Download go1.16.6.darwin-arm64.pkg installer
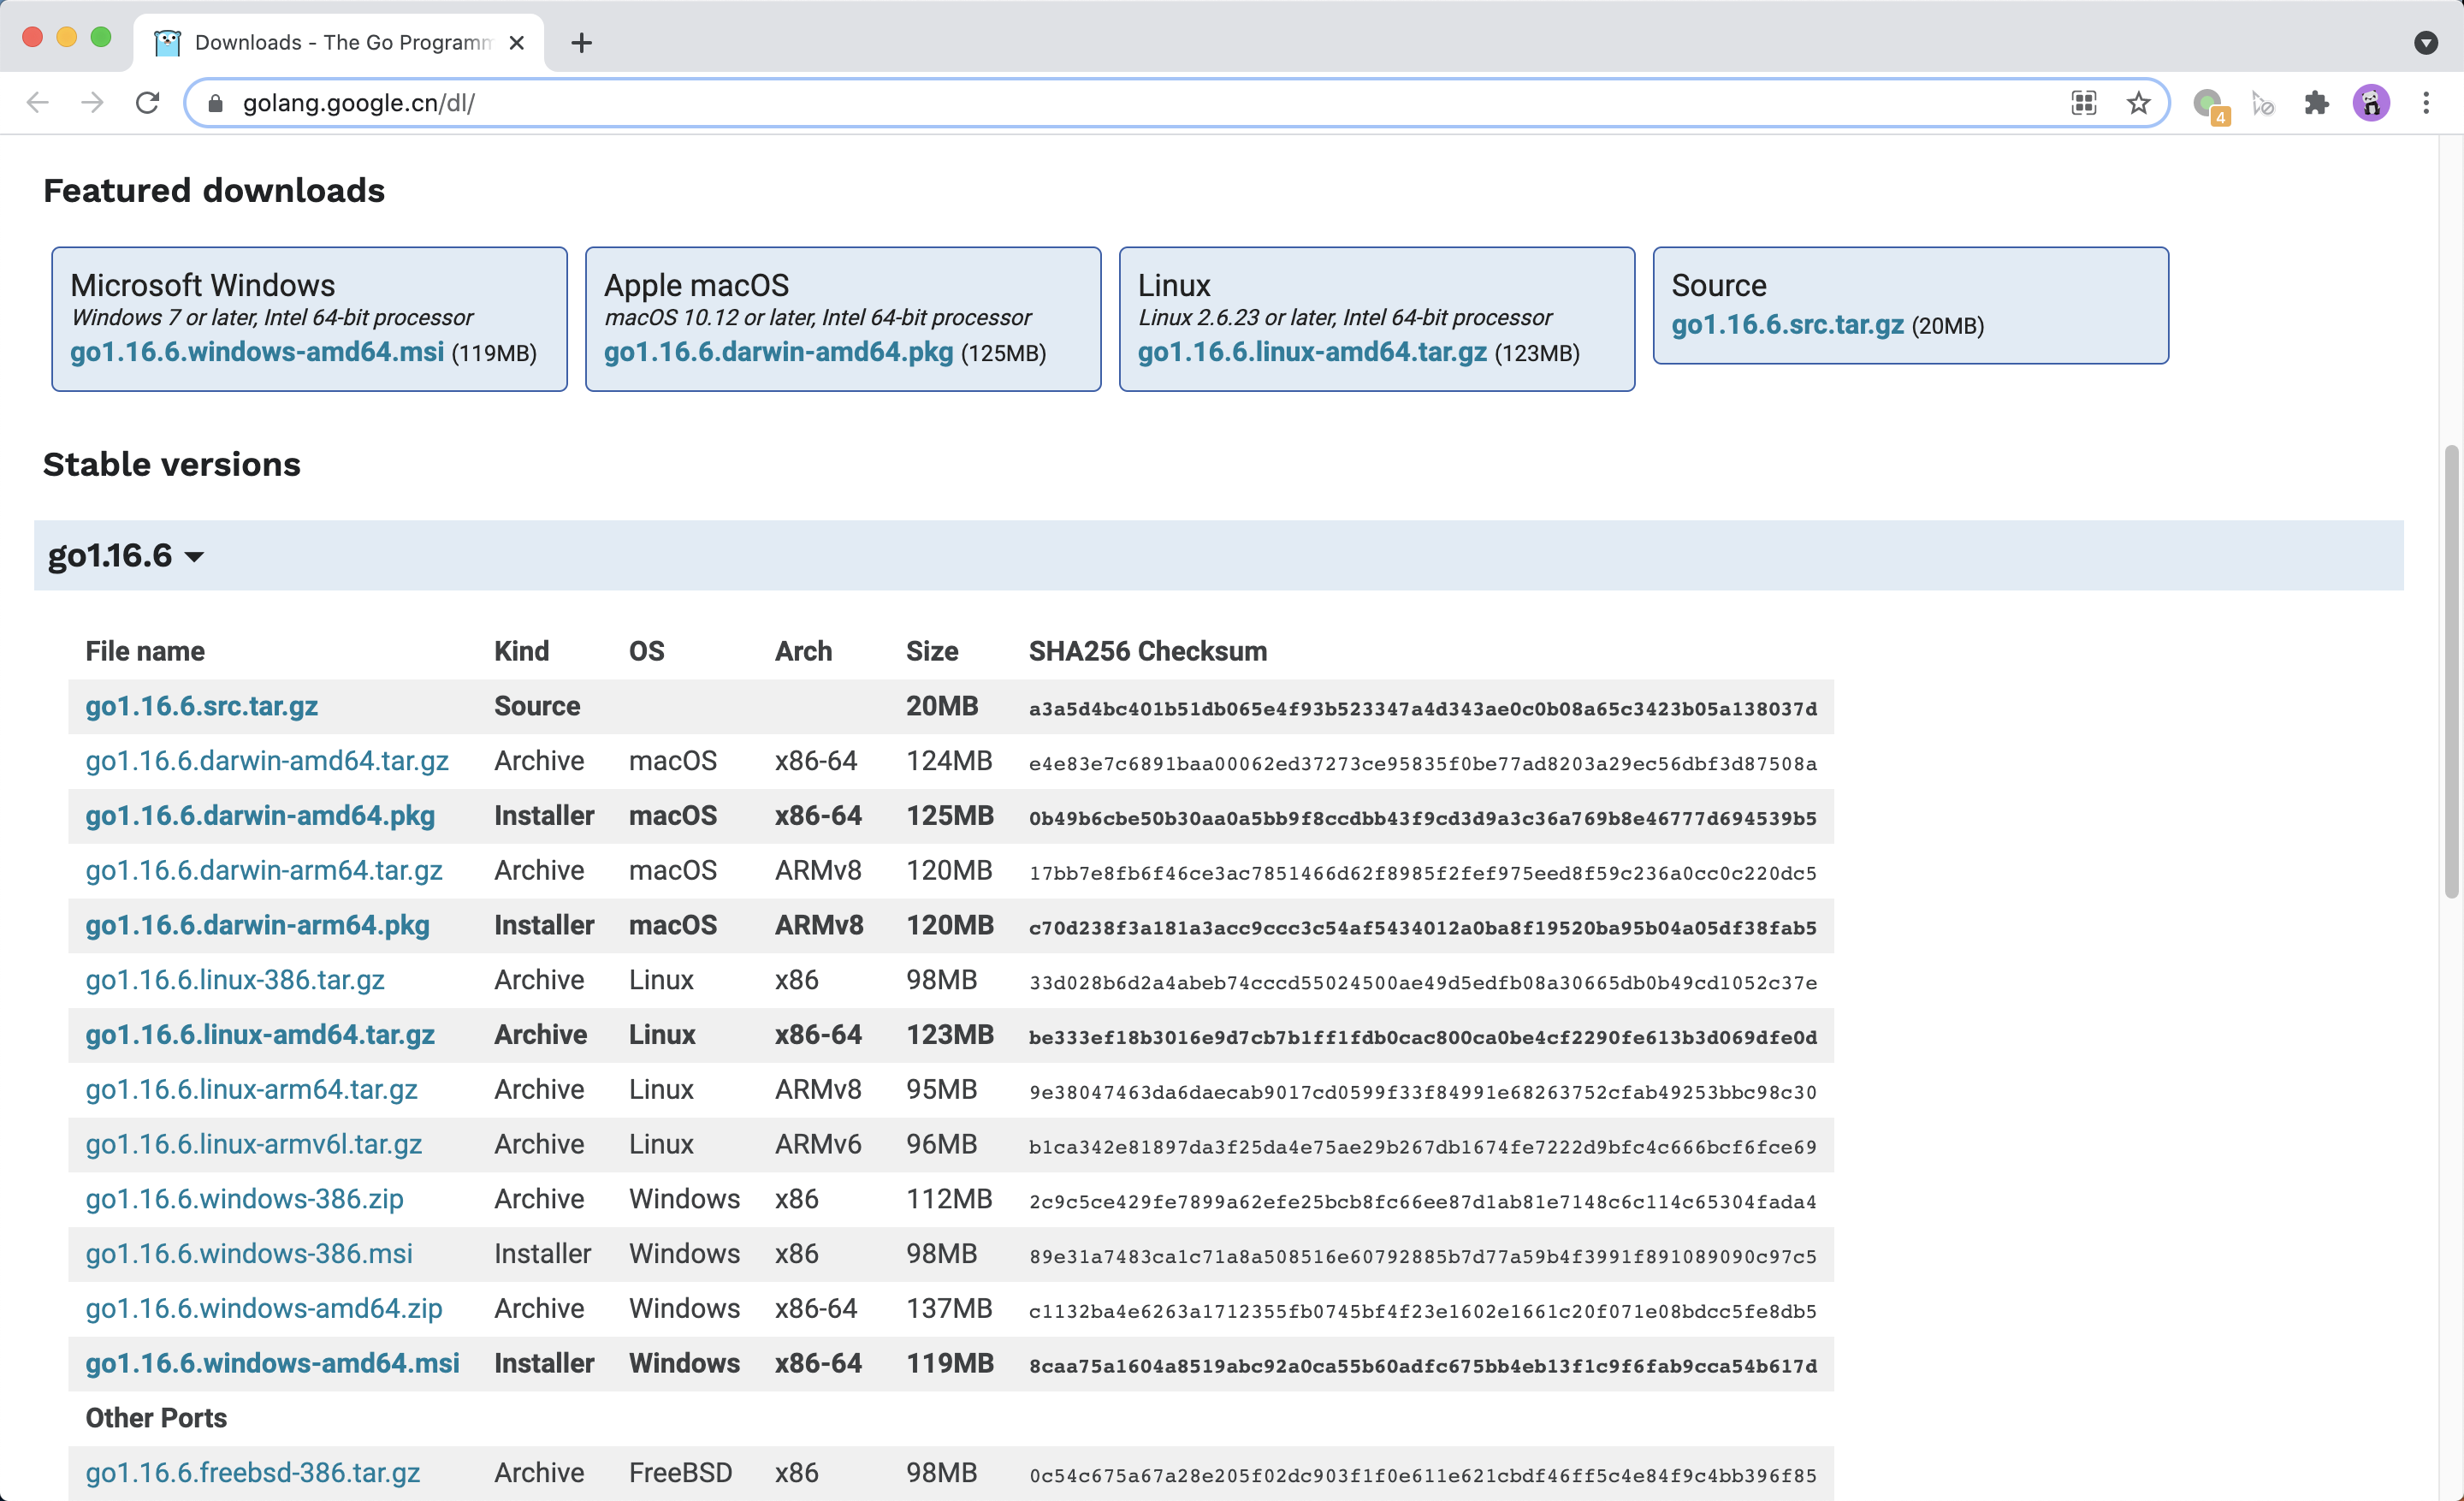This screenshot has height=1501, width=2464. point(258,925)
